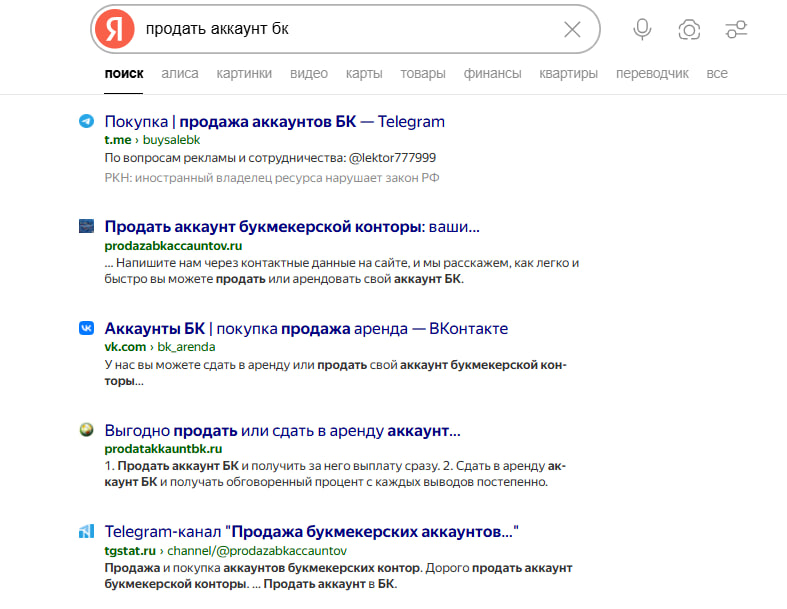
Task: Show all services via «все»
Action: pos(717,74)
